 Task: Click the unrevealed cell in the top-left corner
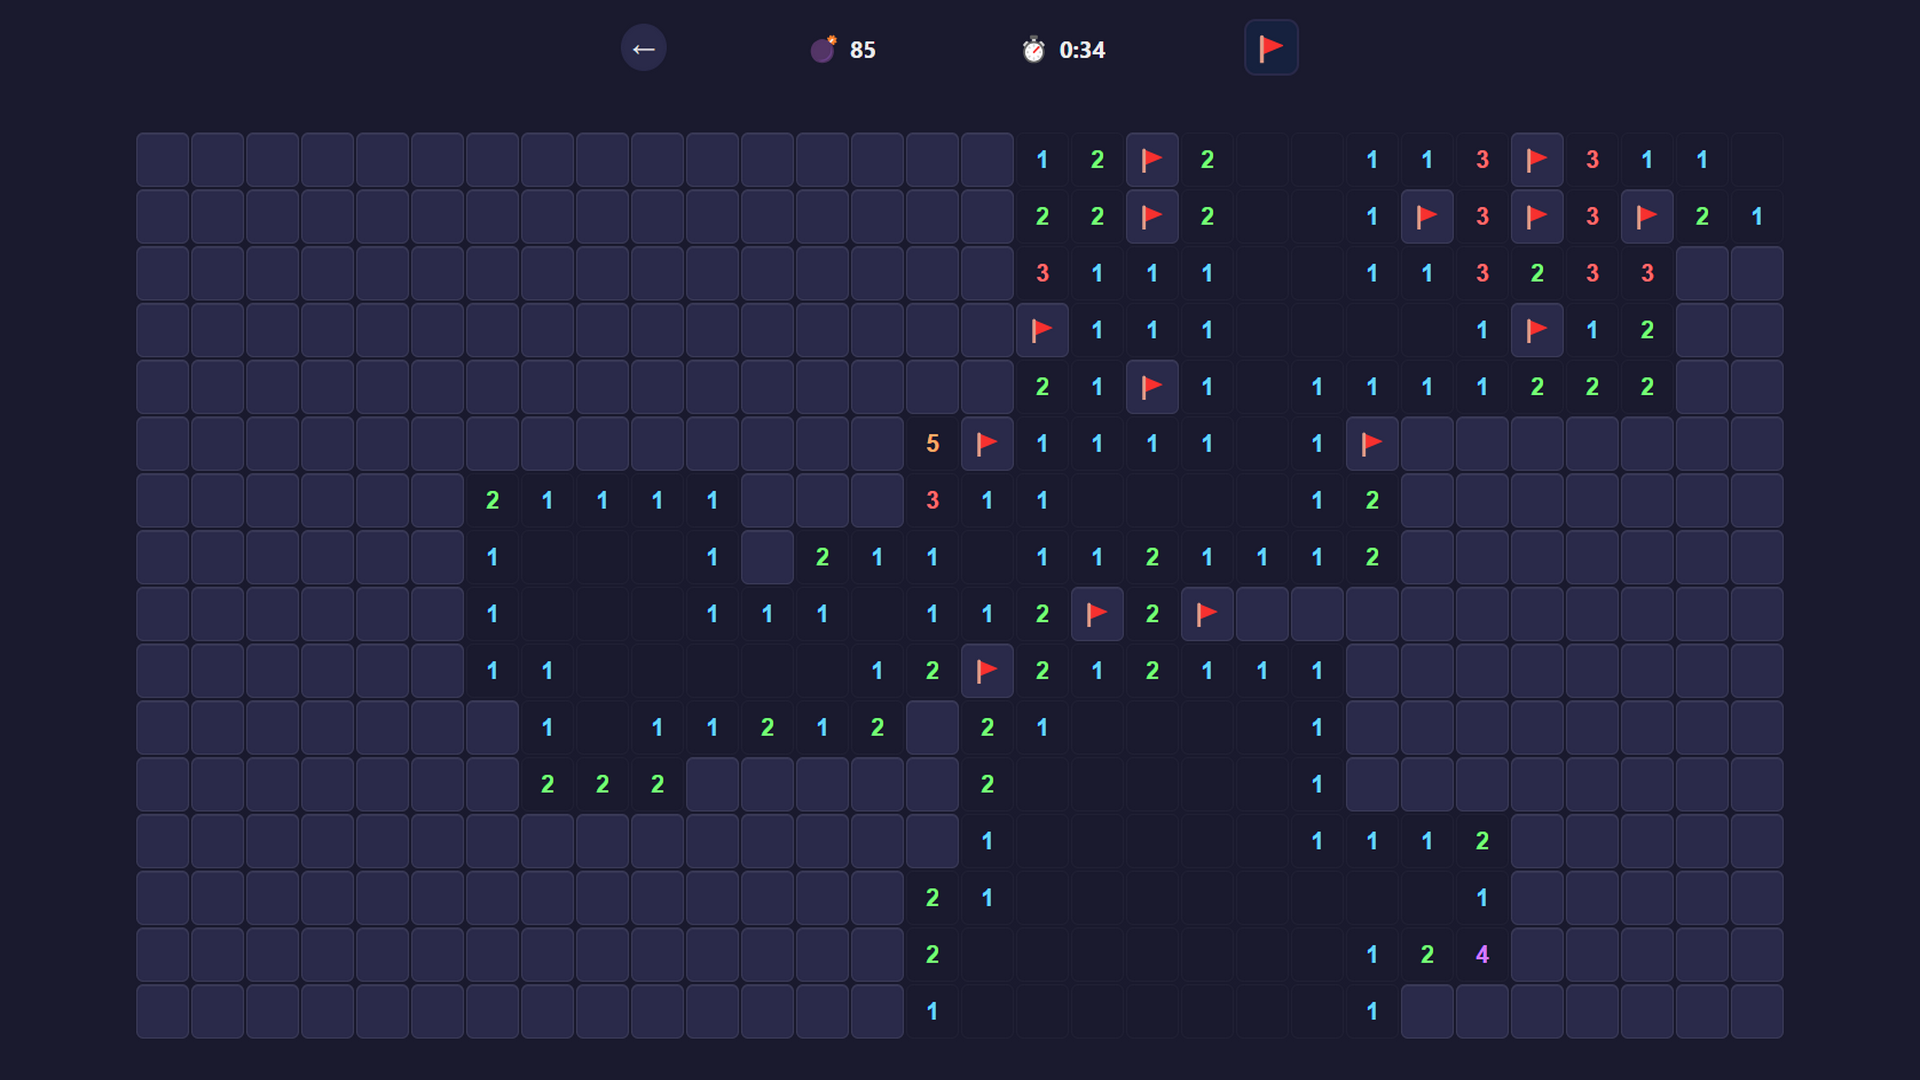tap(162, 159)
